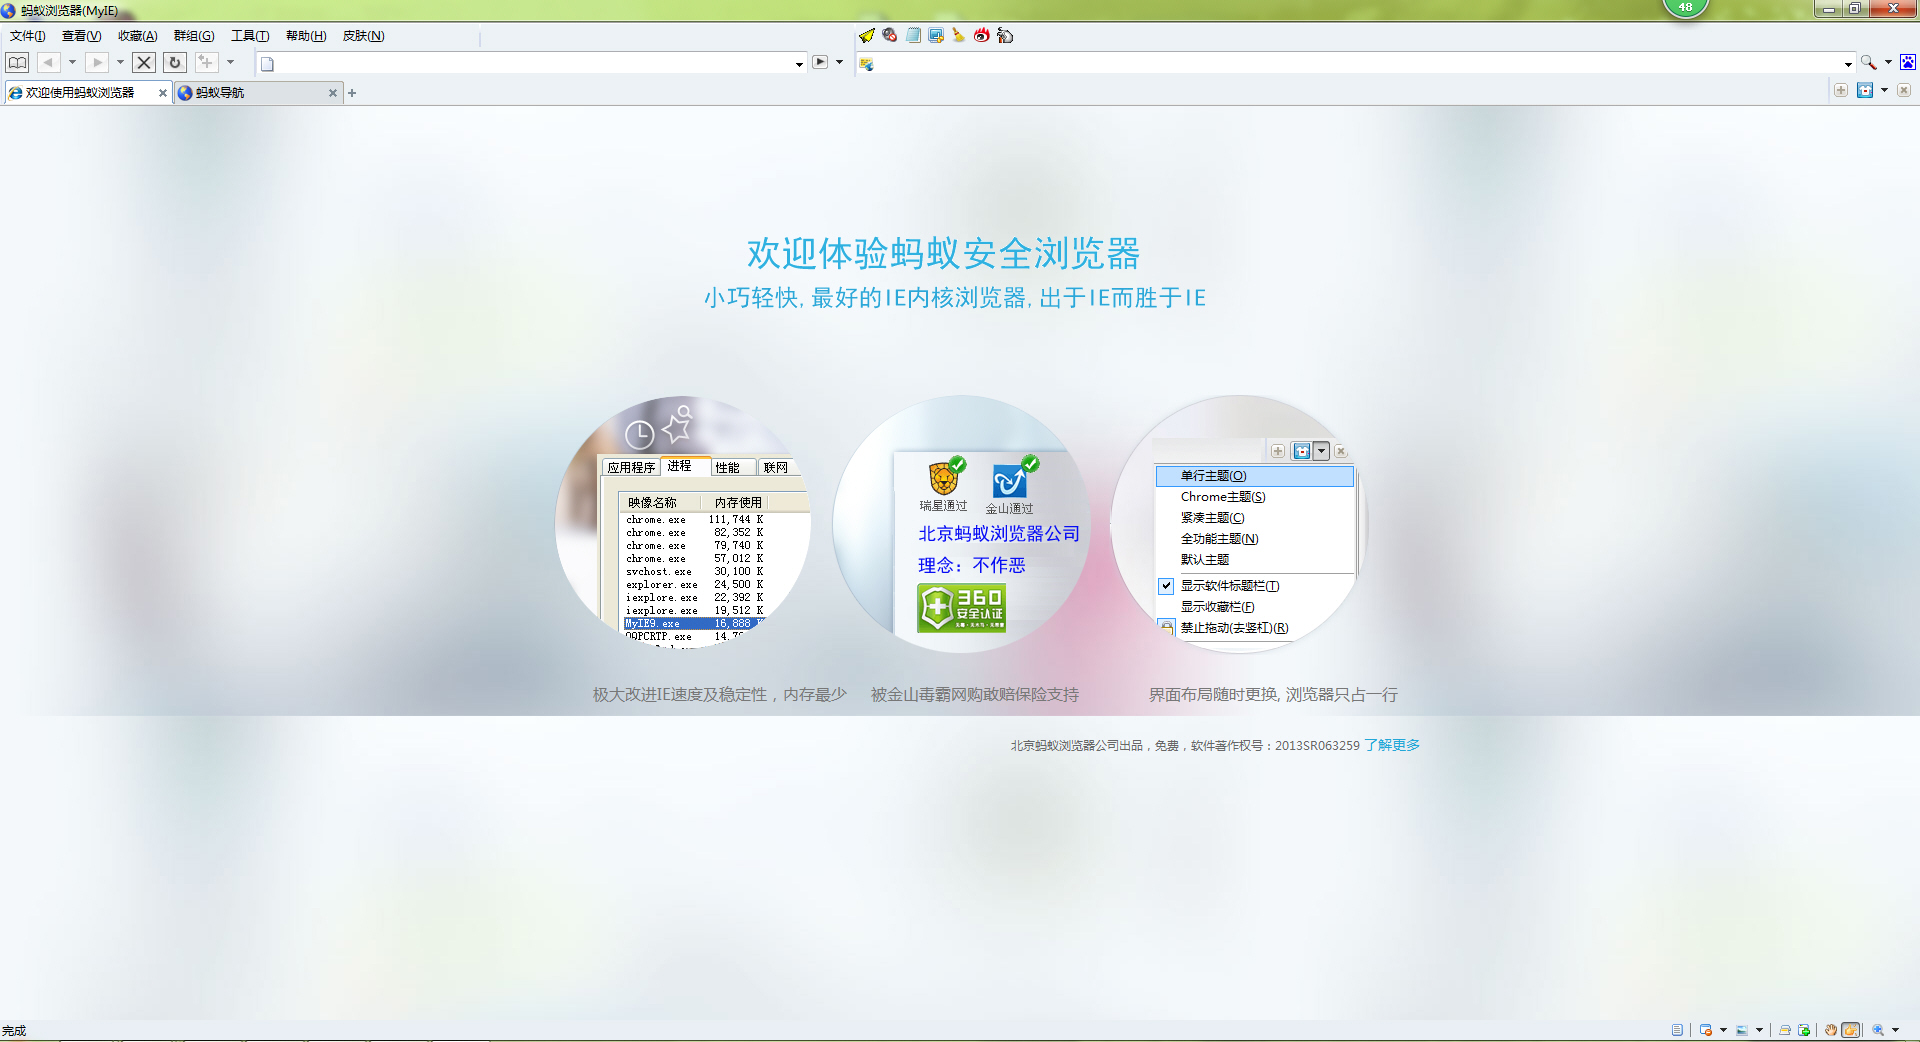Click the heading 欢迎体验蚂蚁安全浏览器

(944, 253)
